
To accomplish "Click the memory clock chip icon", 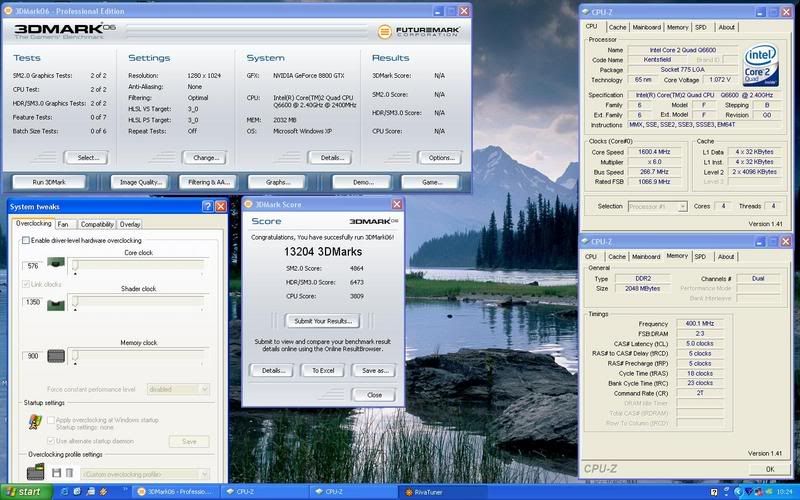I will coord(56,355).
